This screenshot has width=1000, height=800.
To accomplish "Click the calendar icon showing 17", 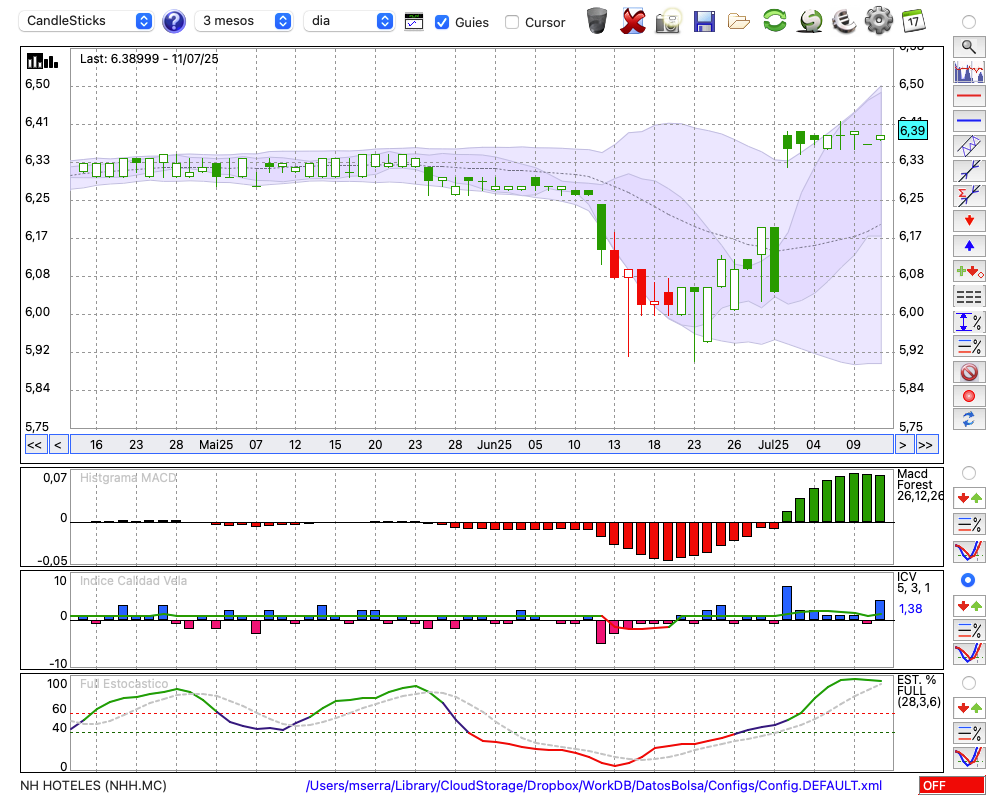I will (913, 21).
